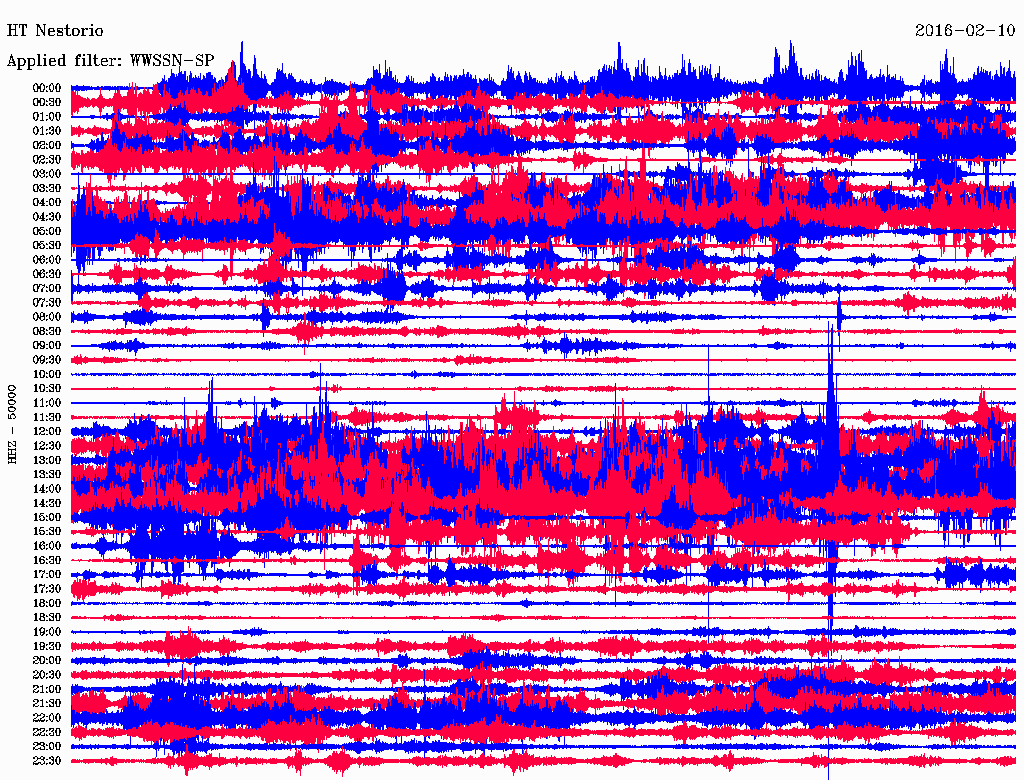This screenshot has width=1024, height=780.
Task: Click the date label '2016-02-10'
Action: click(x=965, y=31)
